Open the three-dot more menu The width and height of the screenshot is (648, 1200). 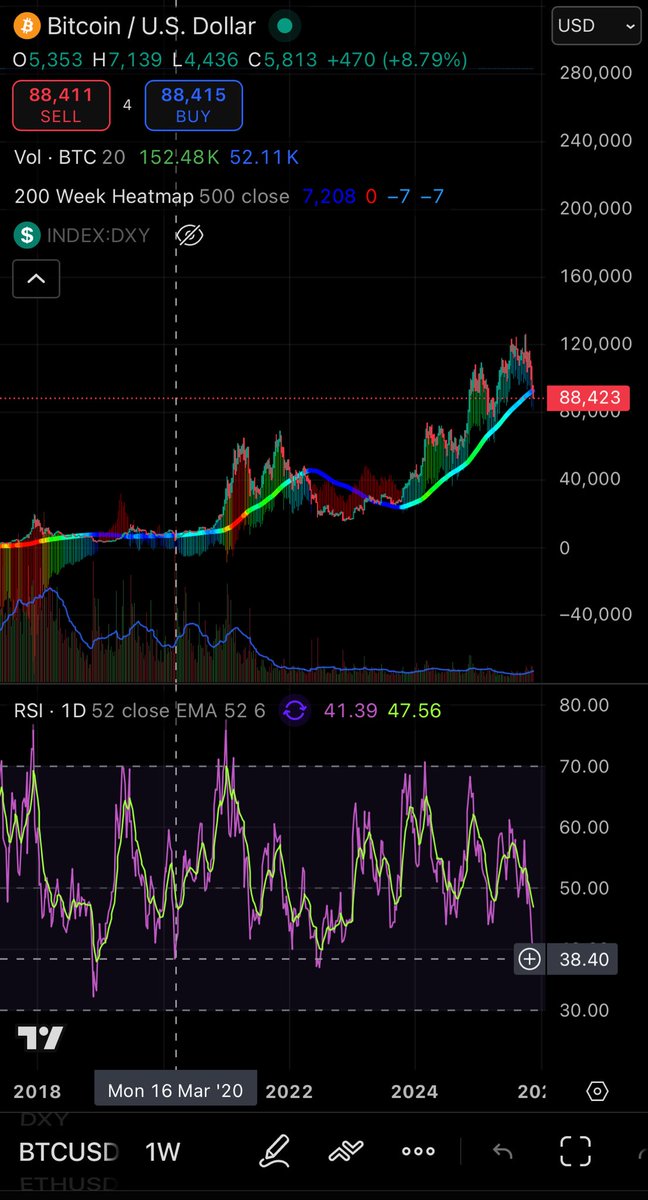(418, 1151)
